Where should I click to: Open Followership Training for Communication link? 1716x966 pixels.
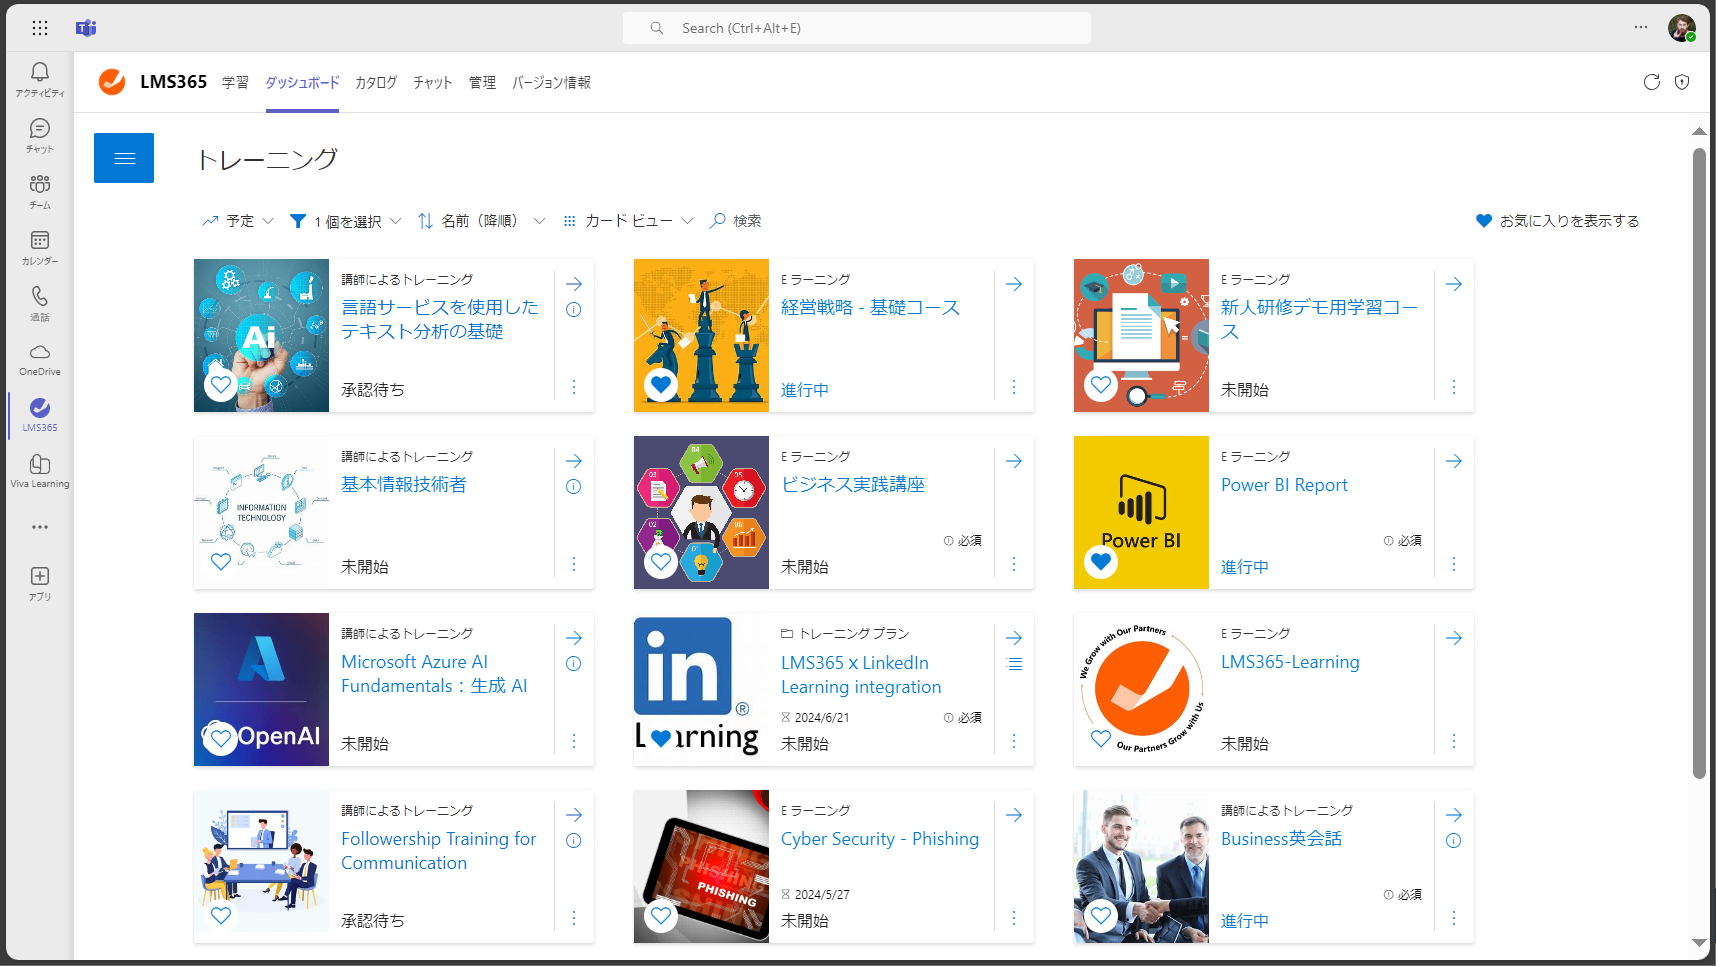coord(439,851)
